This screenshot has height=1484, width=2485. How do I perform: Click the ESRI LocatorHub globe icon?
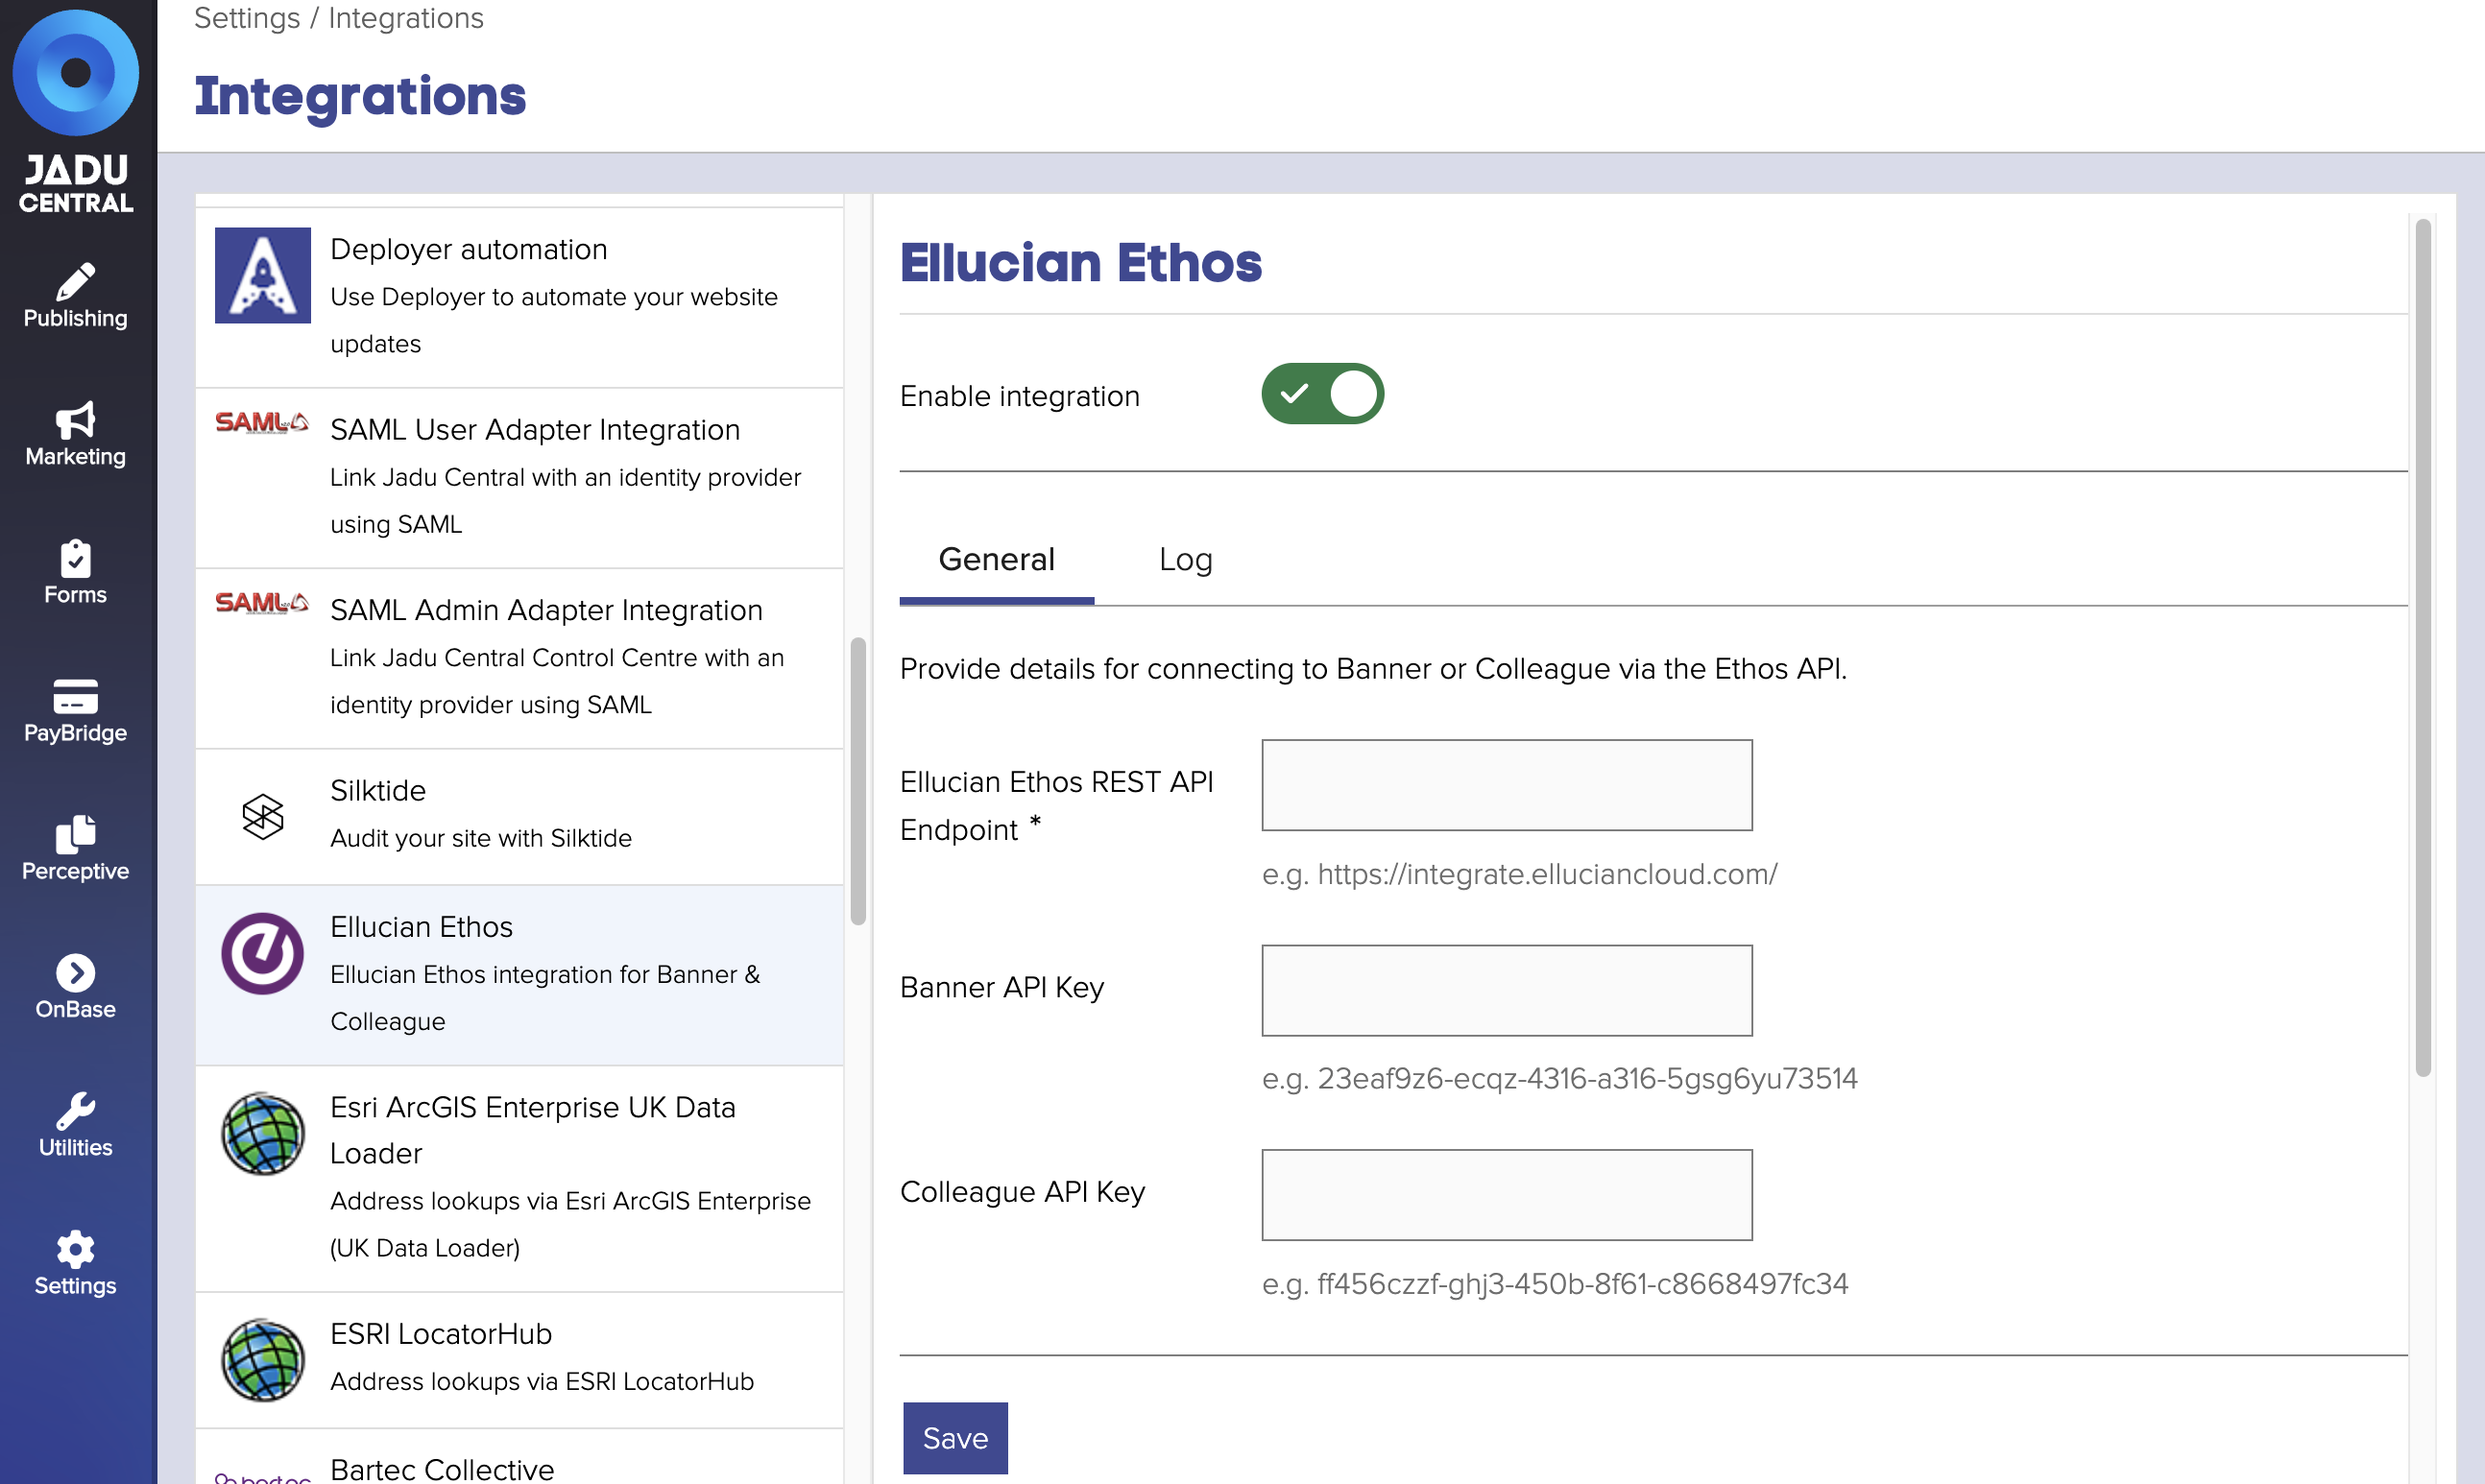(x=263, y=1360)
